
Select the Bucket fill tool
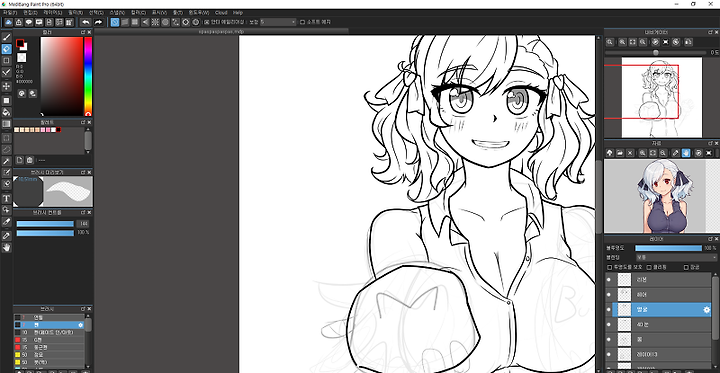pos(6,112)
